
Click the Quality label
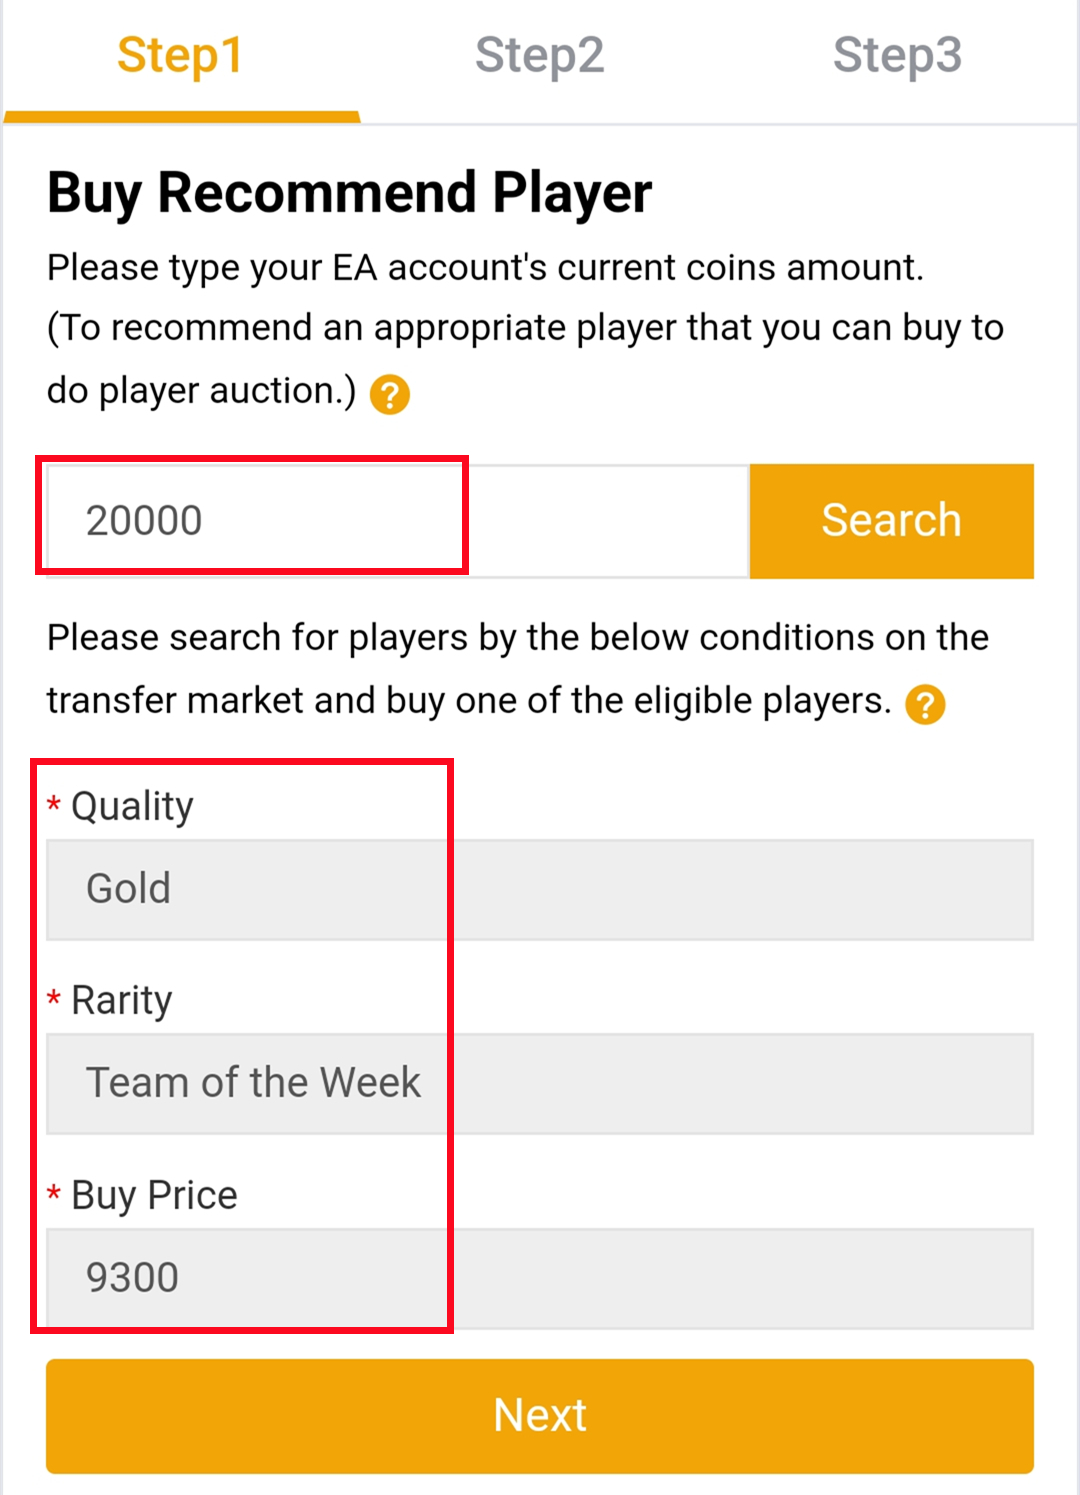[131, 806]
